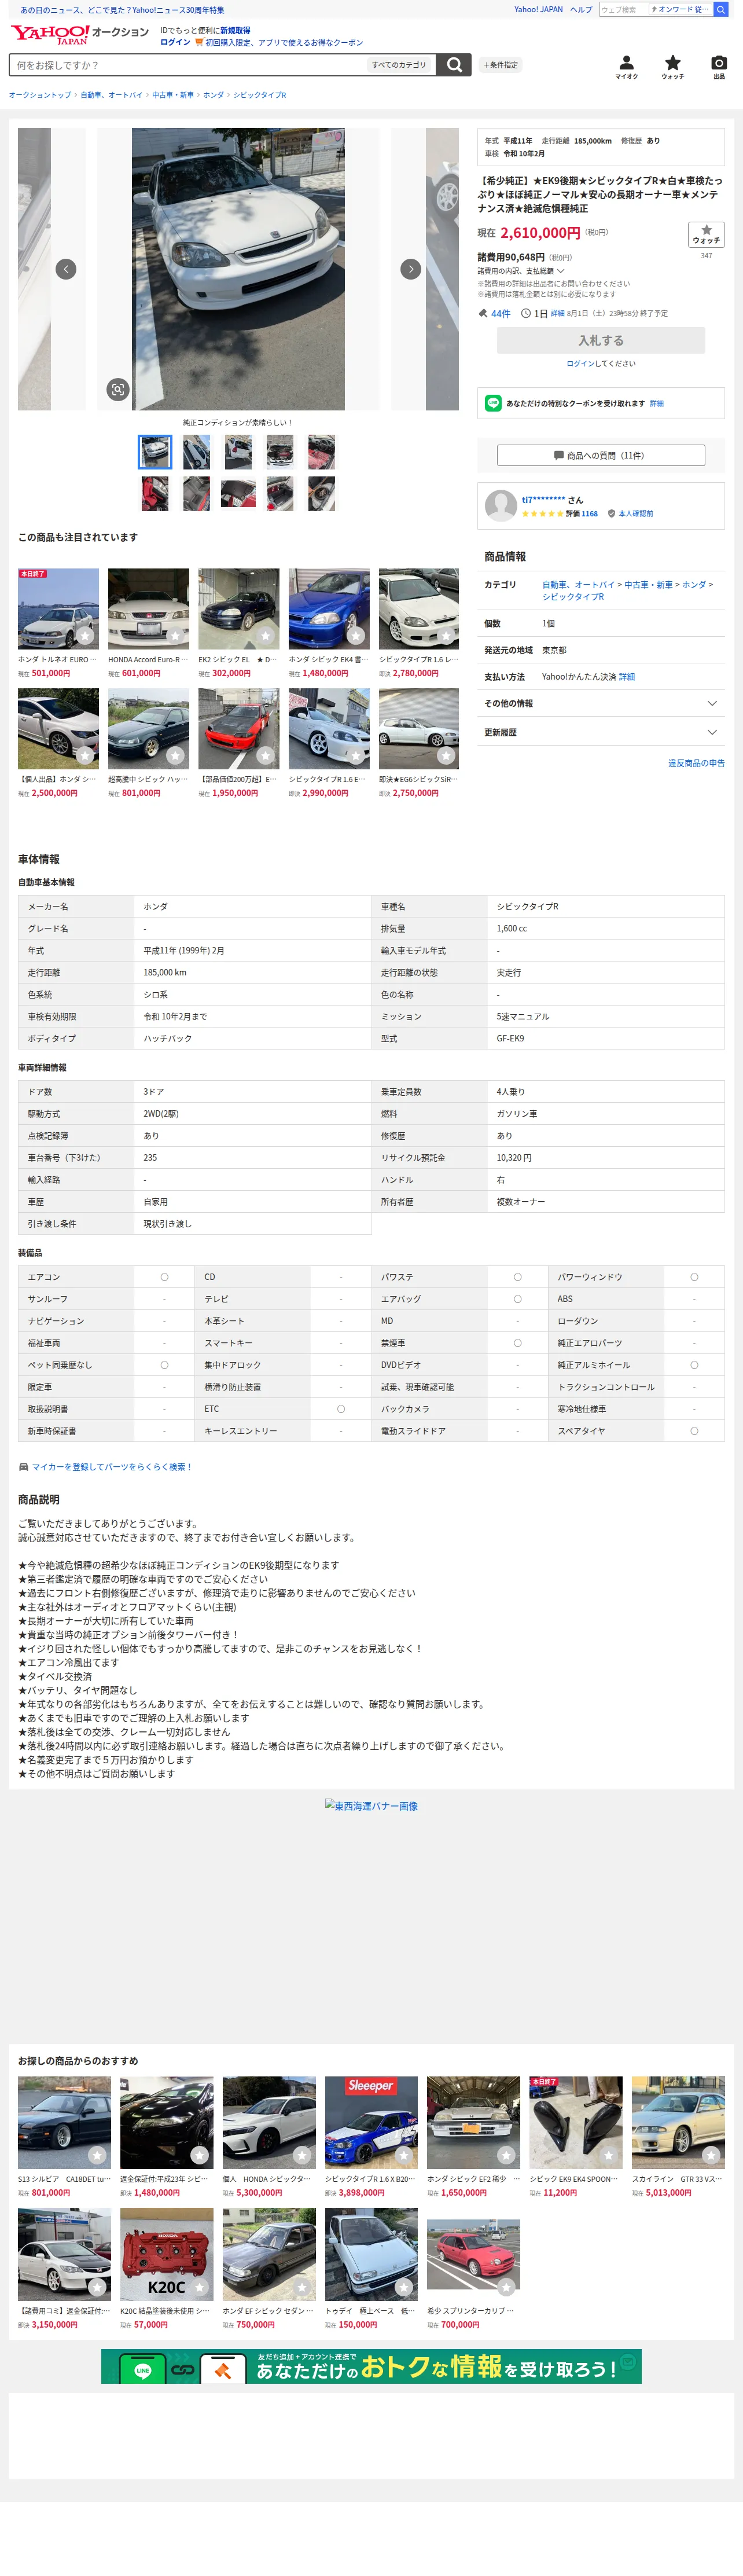Toggle watch star on 即決★EG6シビックSiR item
743x2576 pixels.
[x=446, y=756]
